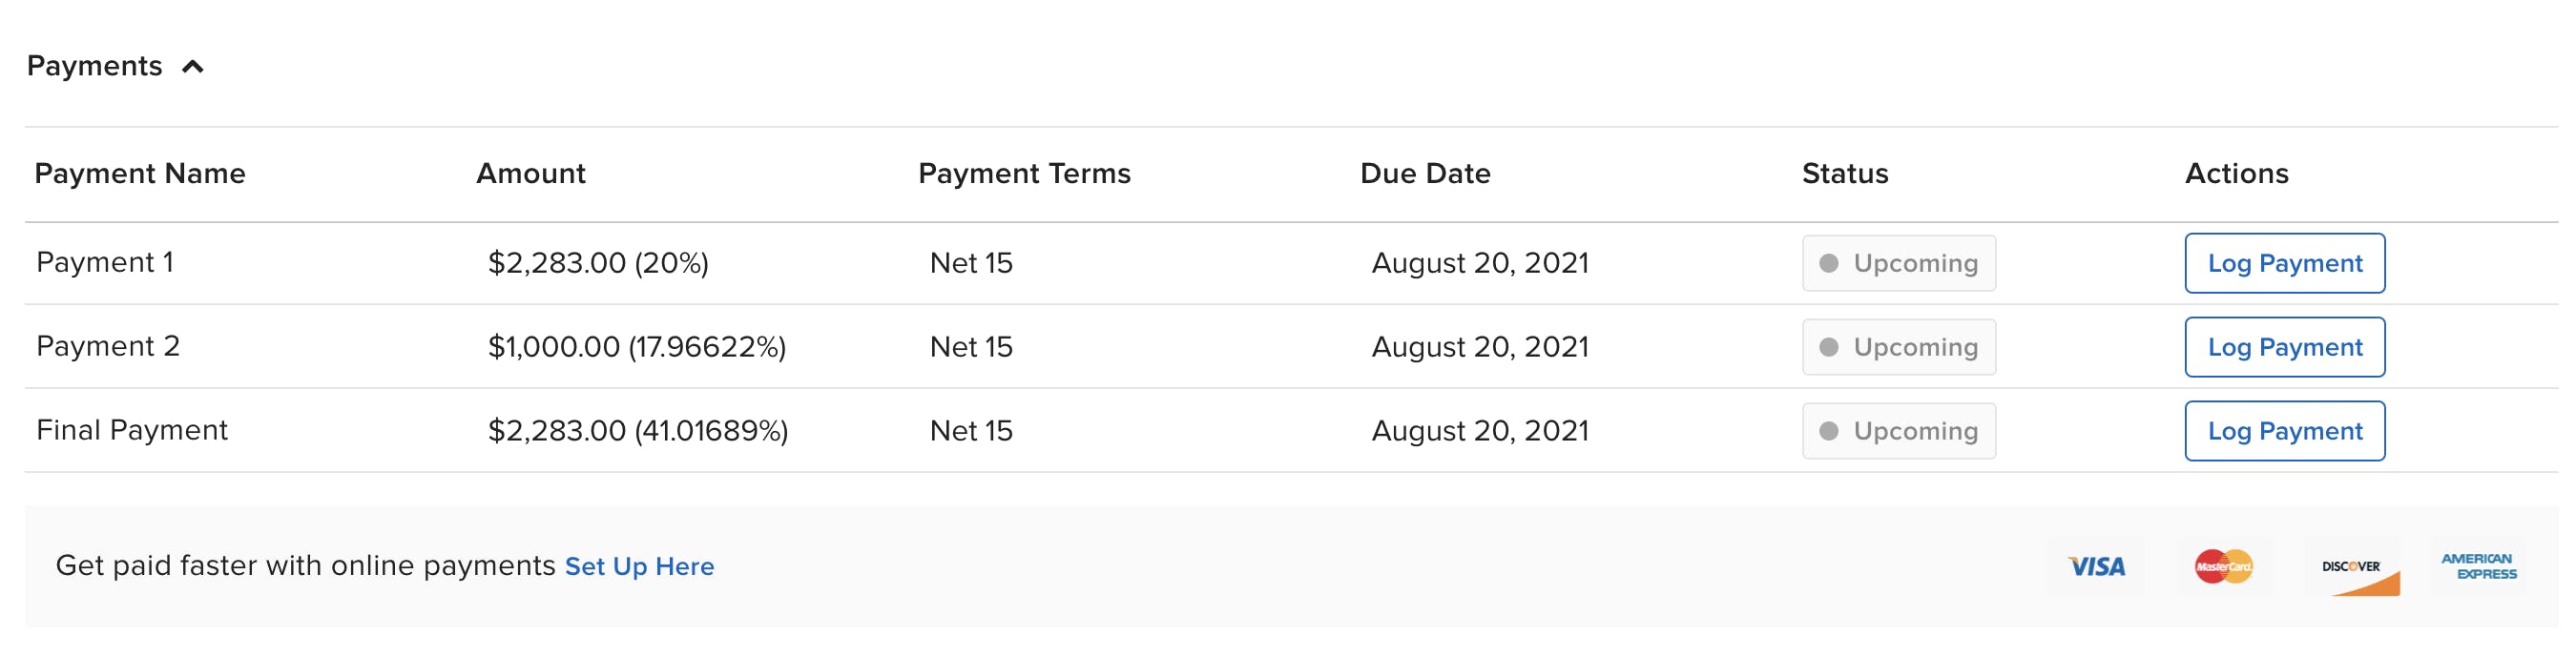Click Upcoming status badge for Payment 2

click(1898, 347)
